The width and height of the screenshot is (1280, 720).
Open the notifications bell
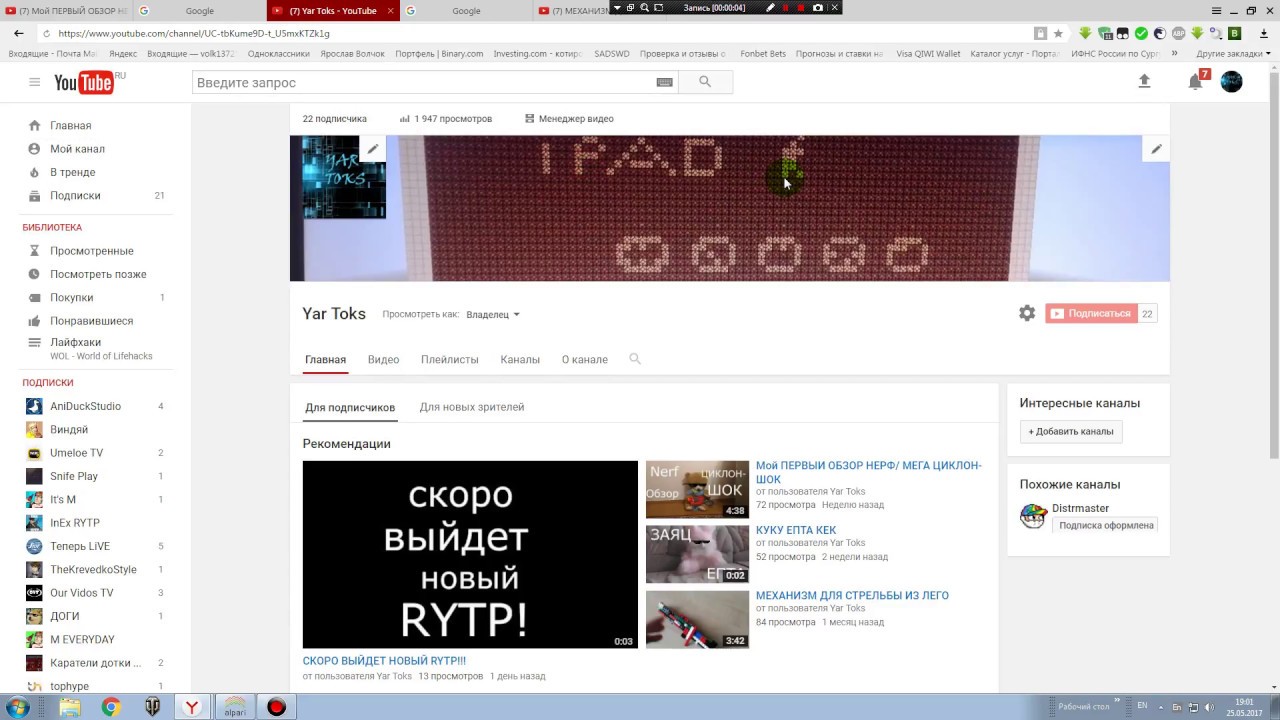click(1195, 82)
